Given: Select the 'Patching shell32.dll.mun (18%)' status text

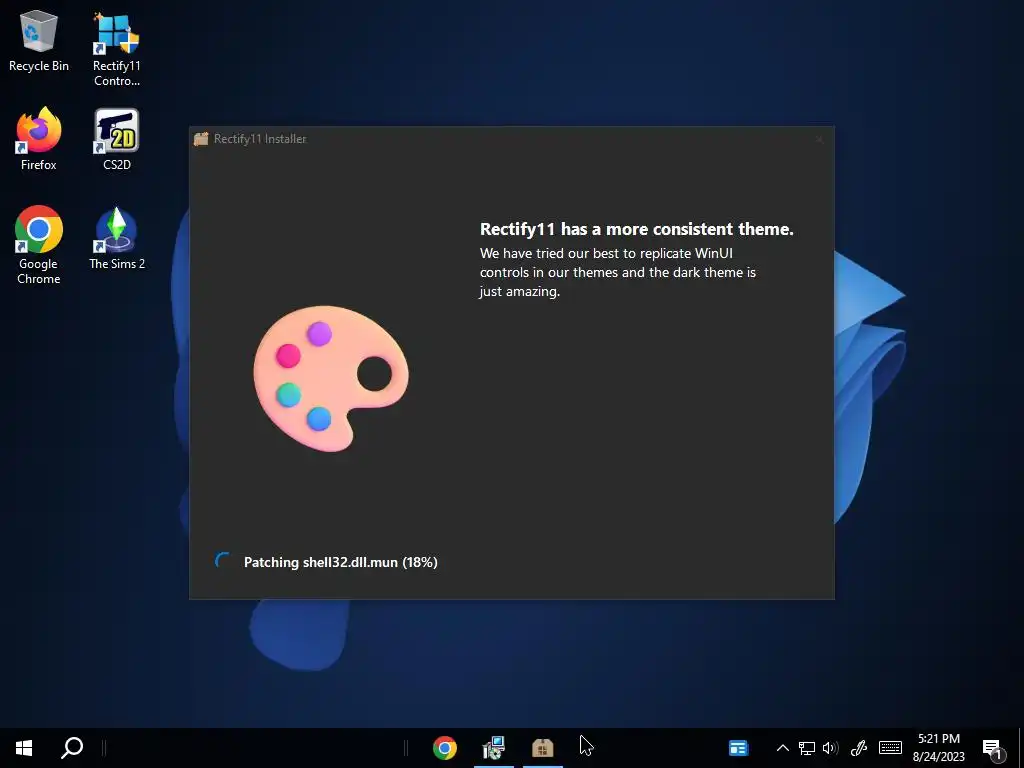Looking at the screenshot, I should [340, 562].
